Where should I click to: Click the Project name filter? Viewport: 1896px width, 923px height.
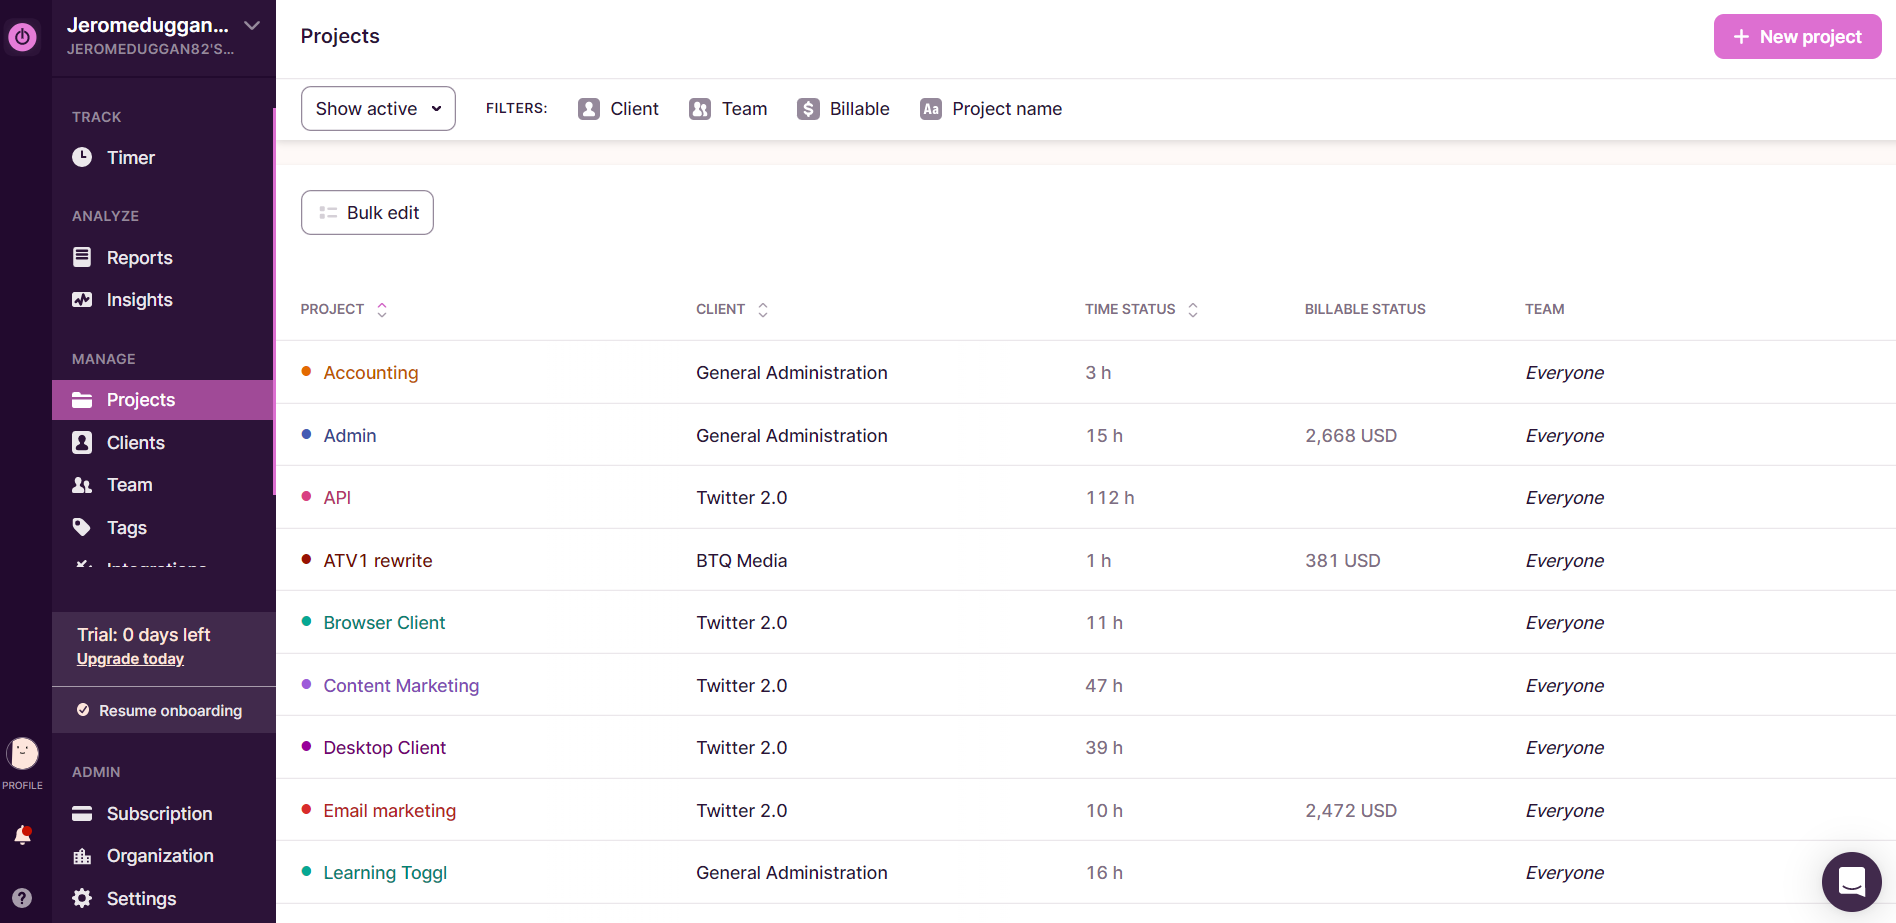(991, 109)
